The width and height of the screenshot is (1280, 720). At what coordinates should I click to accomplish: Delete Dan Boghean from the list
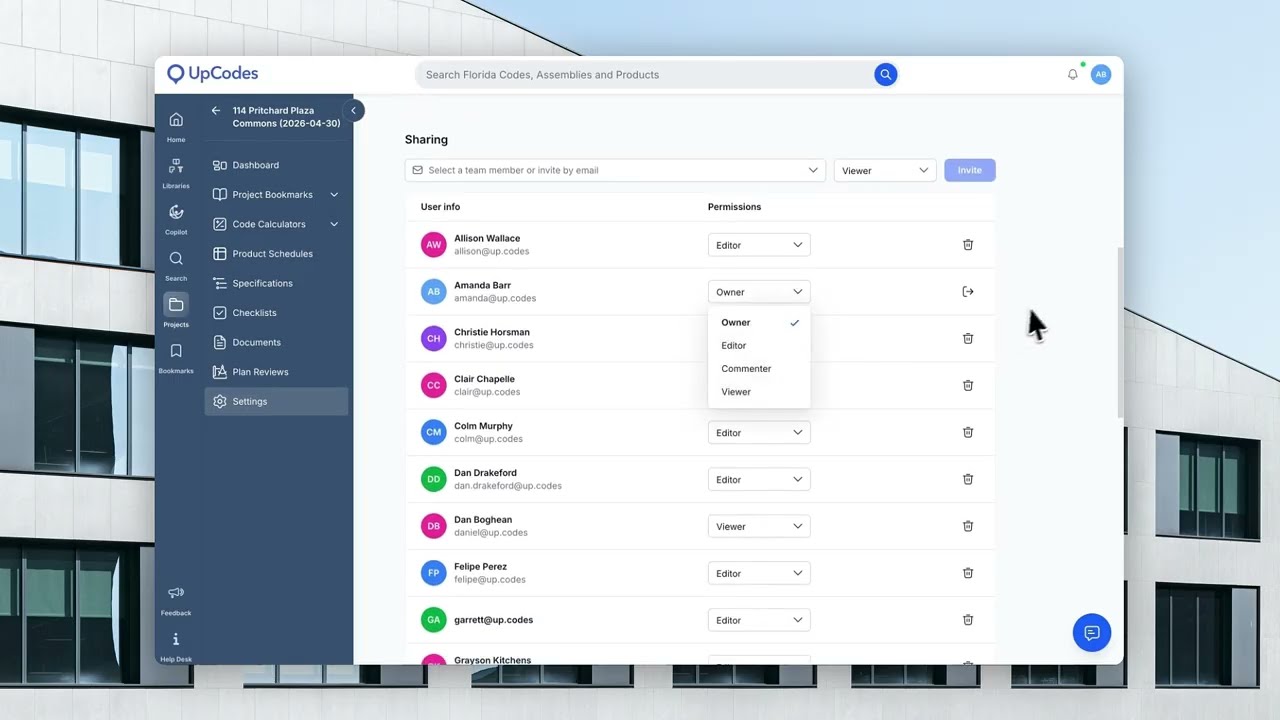click(x=968, y=526)
